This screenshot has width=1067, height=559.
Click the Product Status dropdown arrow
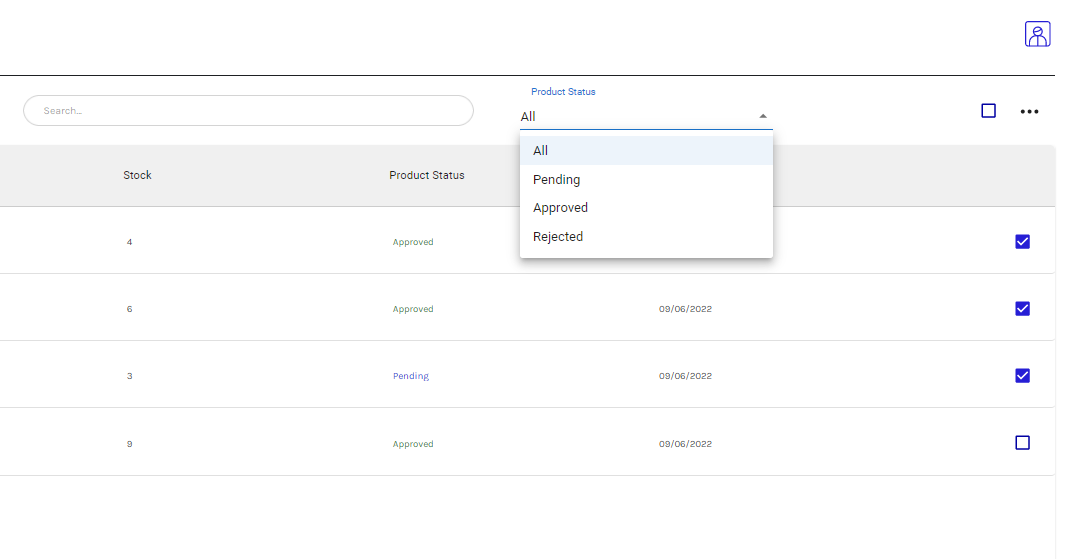[x=763, y=116]
